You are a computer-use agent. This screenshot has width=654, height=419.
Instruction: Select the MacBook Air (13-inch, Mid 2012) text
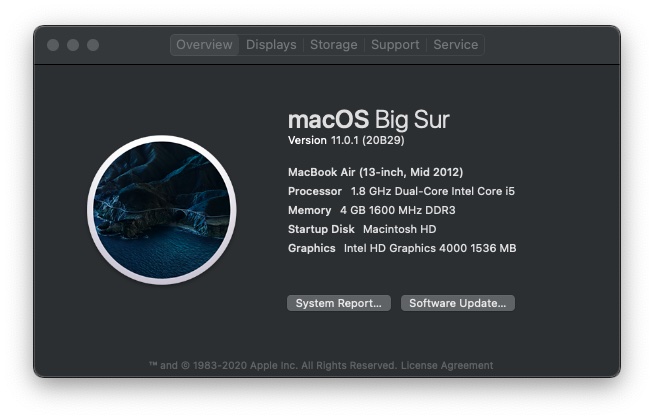coord(375,172)
